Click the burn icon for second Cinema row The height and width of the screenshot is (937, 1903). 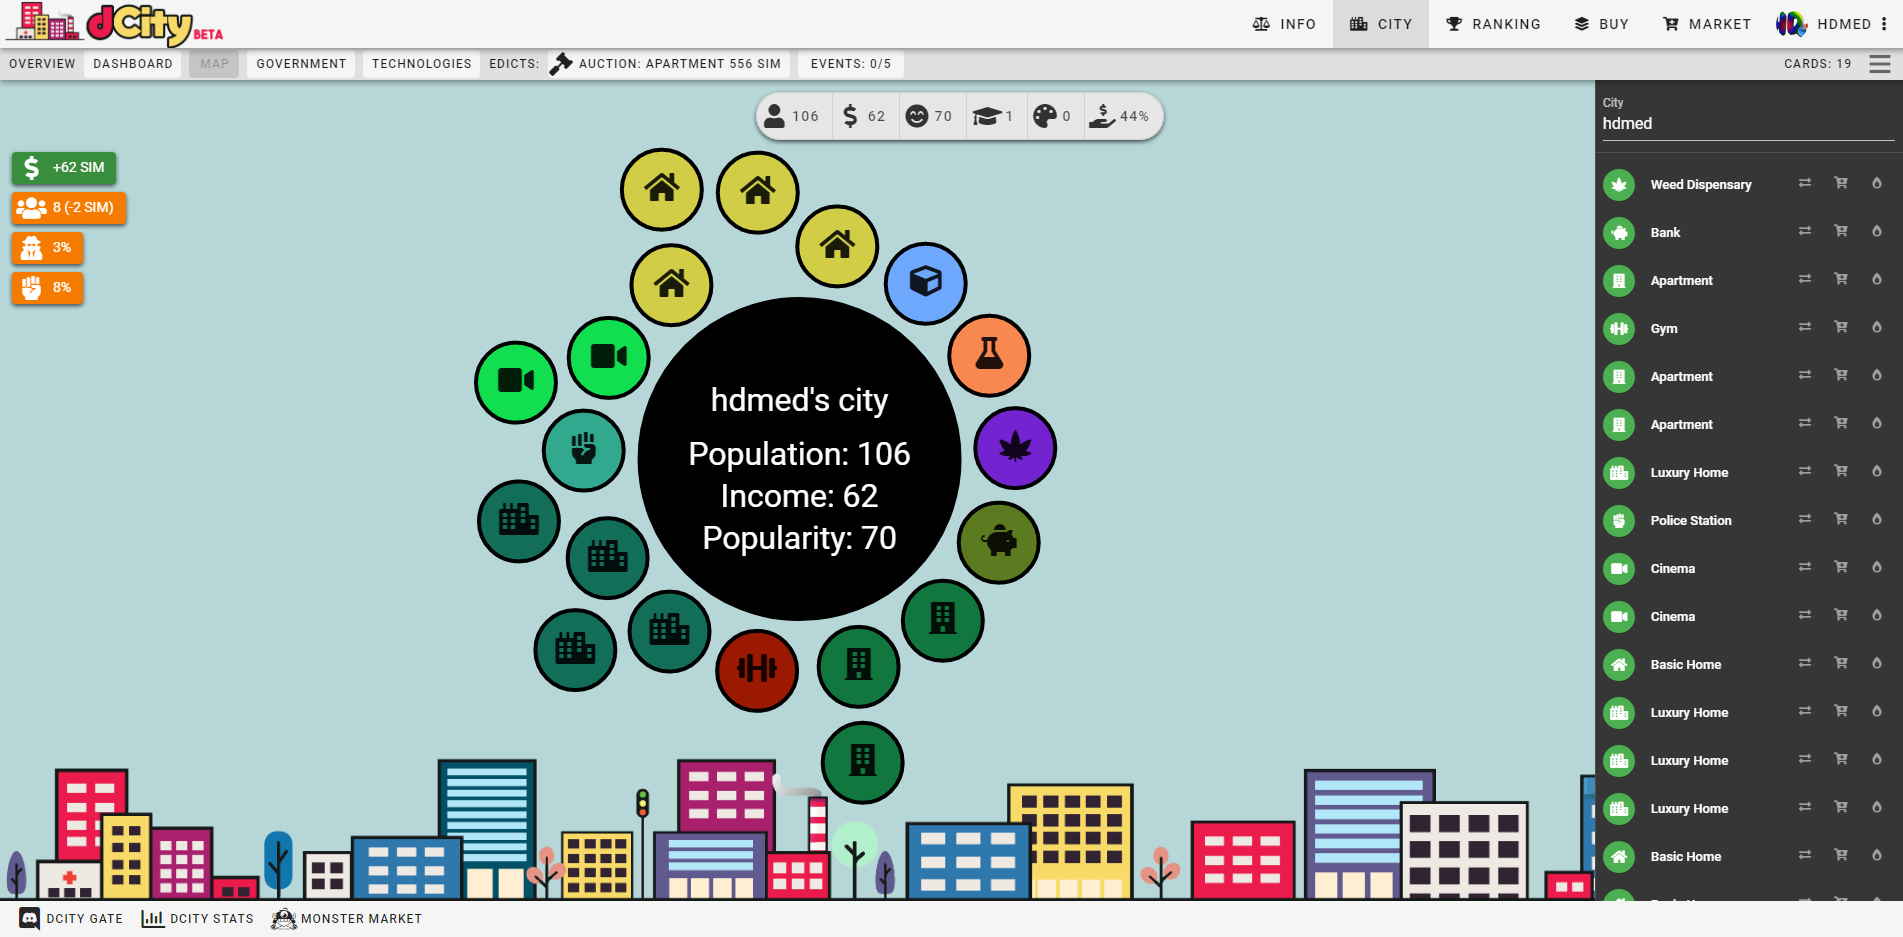(x=1877, y=615)
